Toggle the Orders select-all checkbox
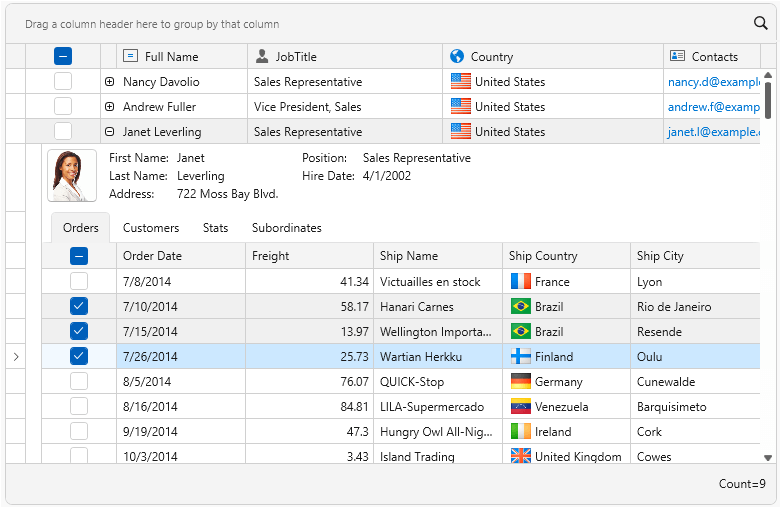This screenshot has height=508, width=780. pos(79,256)
